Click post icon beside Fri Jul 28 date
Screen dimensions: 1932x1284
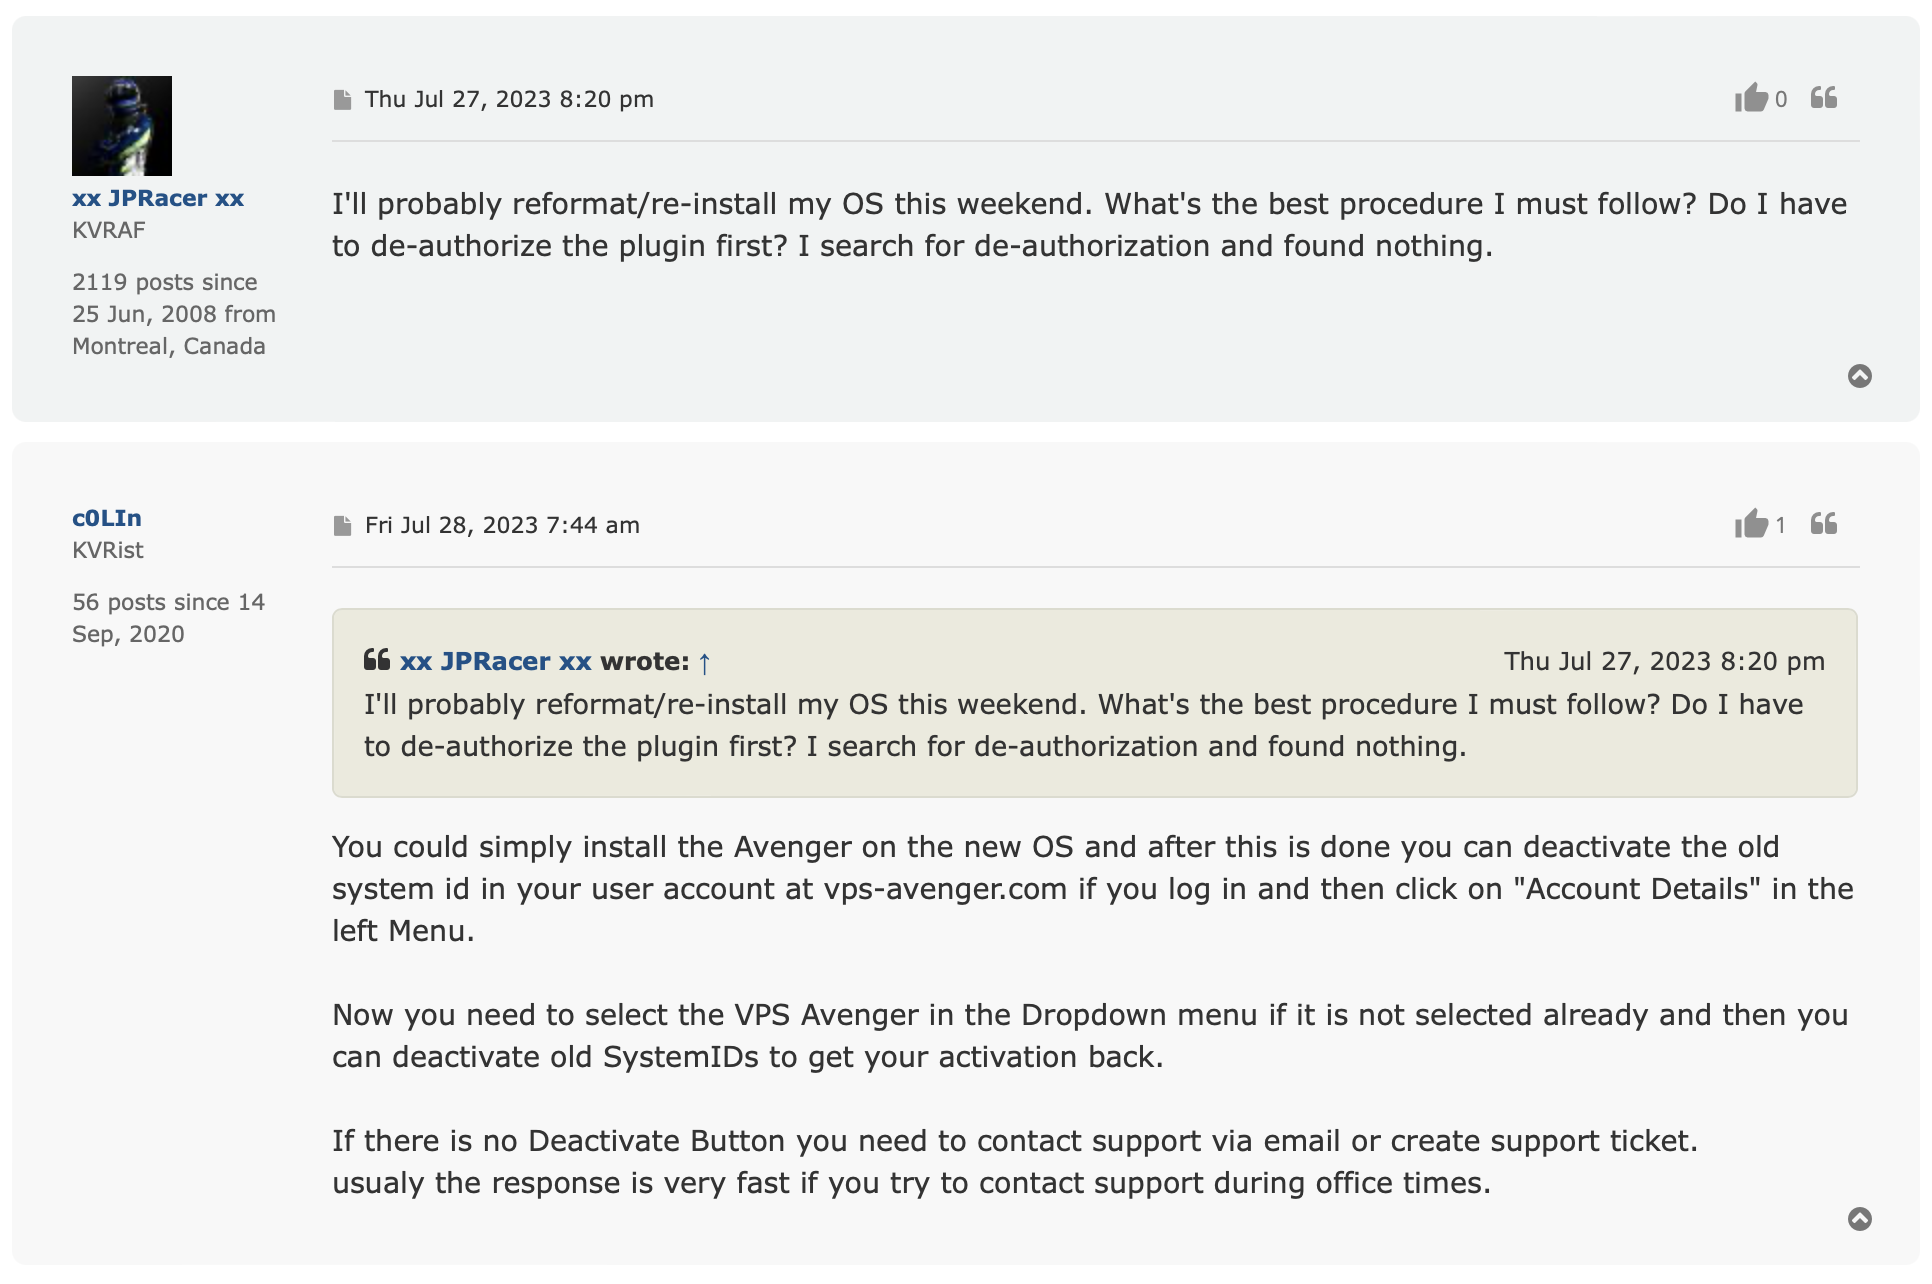(342, 526)
